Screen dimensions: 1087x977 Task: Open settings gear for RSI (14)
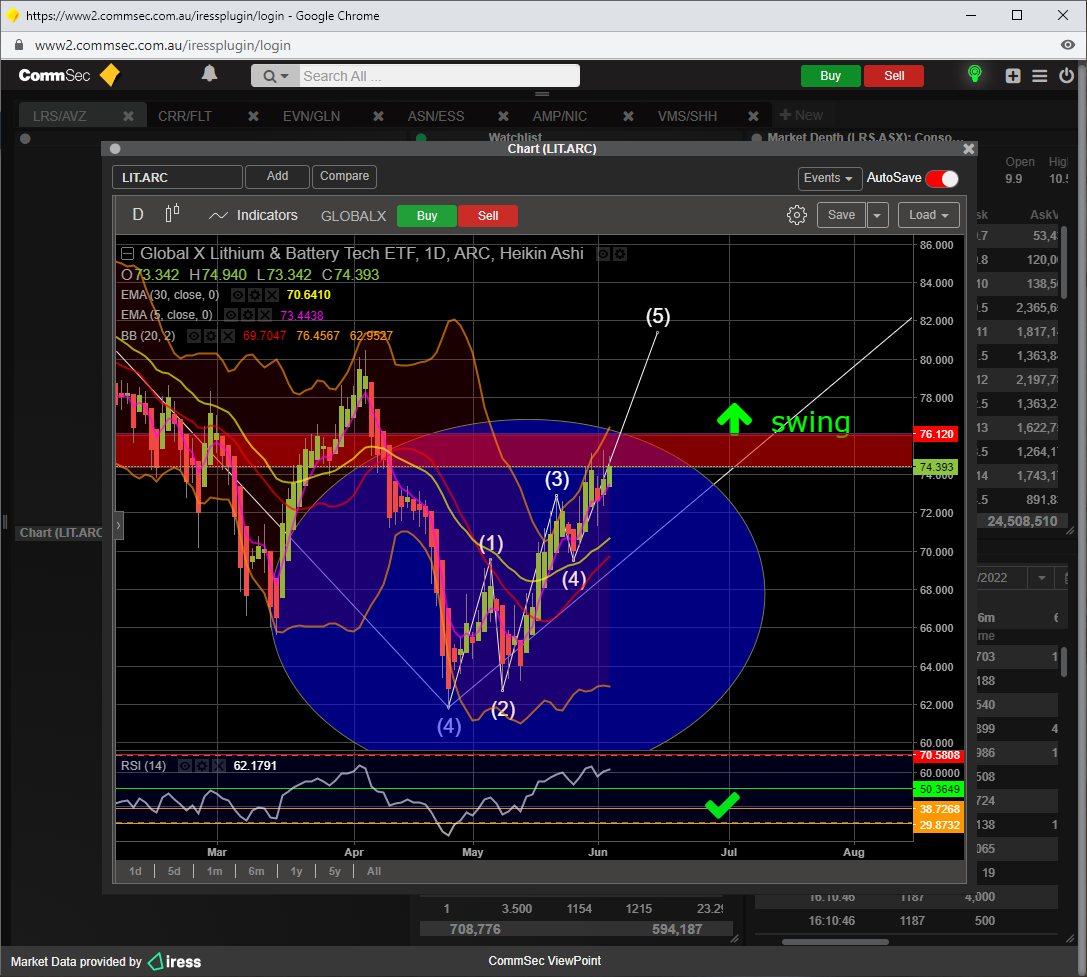[201, 766]
